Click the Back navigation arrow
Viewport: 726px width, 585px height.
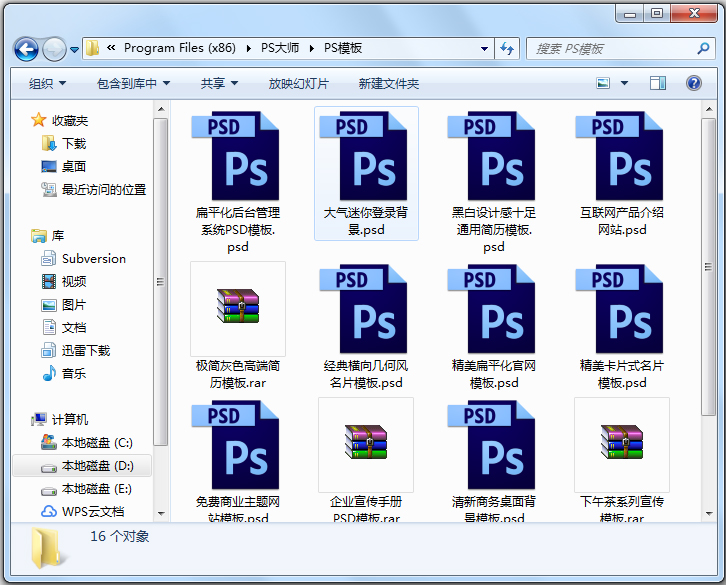(x=26, y=49)
